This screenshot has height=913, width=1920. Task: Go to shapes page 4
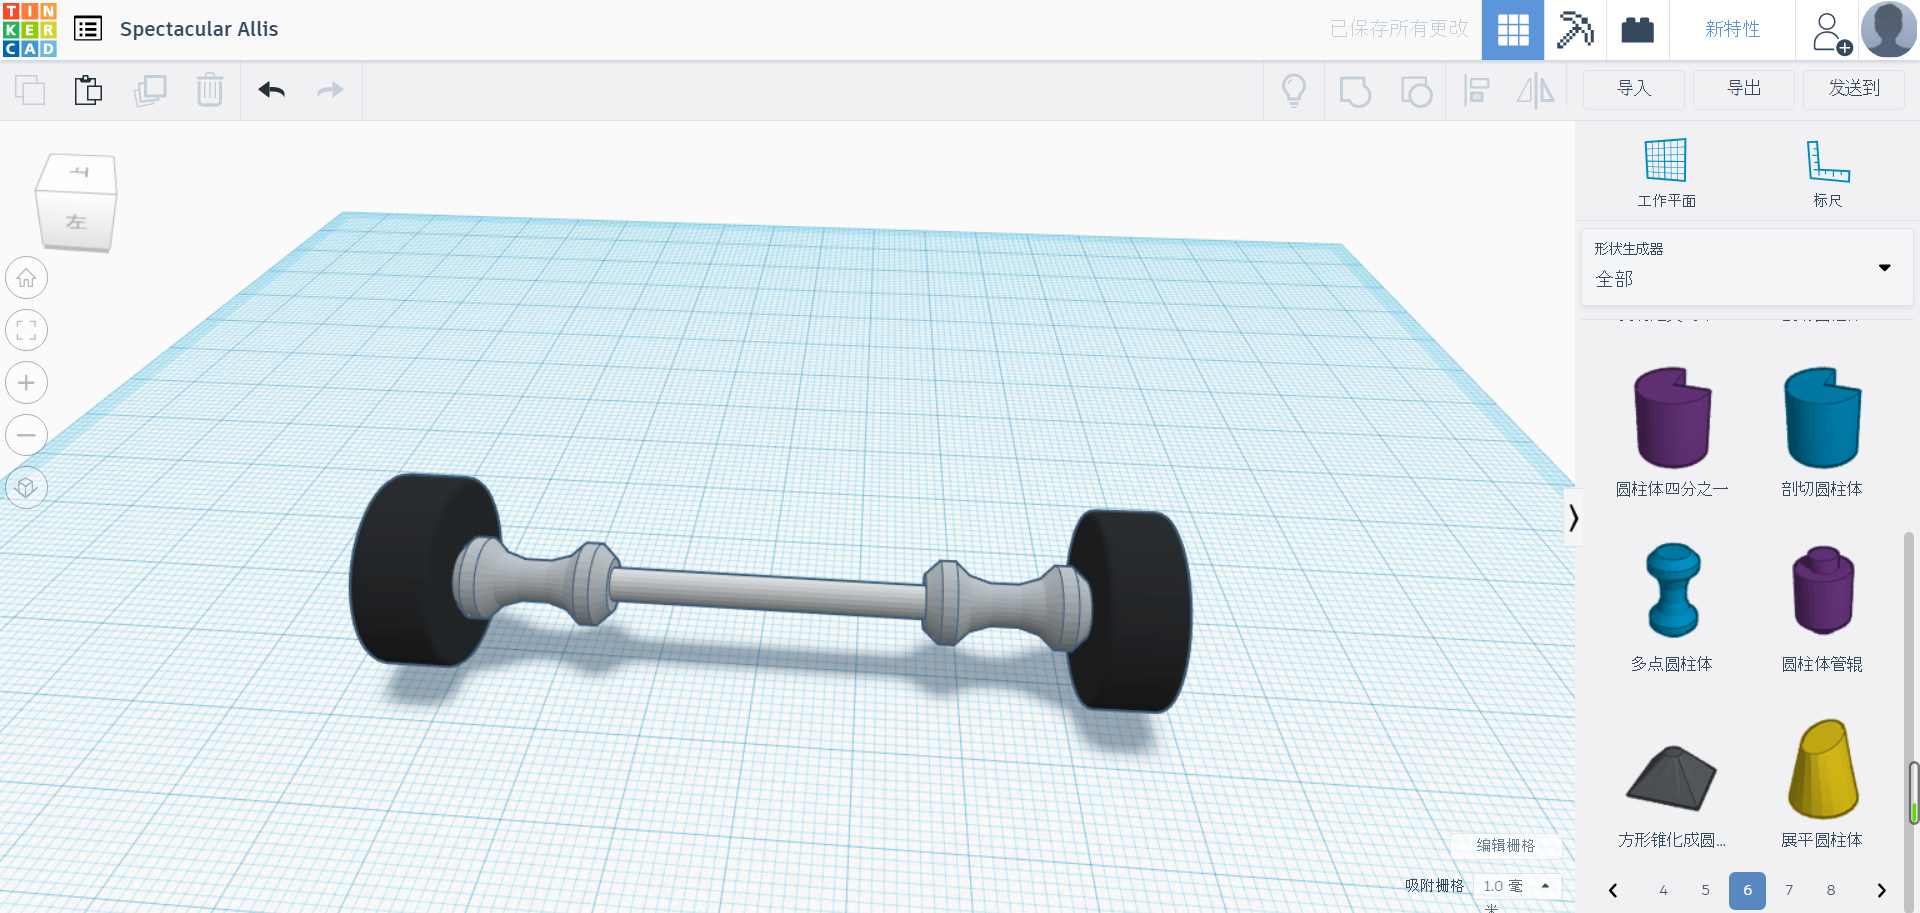point(1663,890)
